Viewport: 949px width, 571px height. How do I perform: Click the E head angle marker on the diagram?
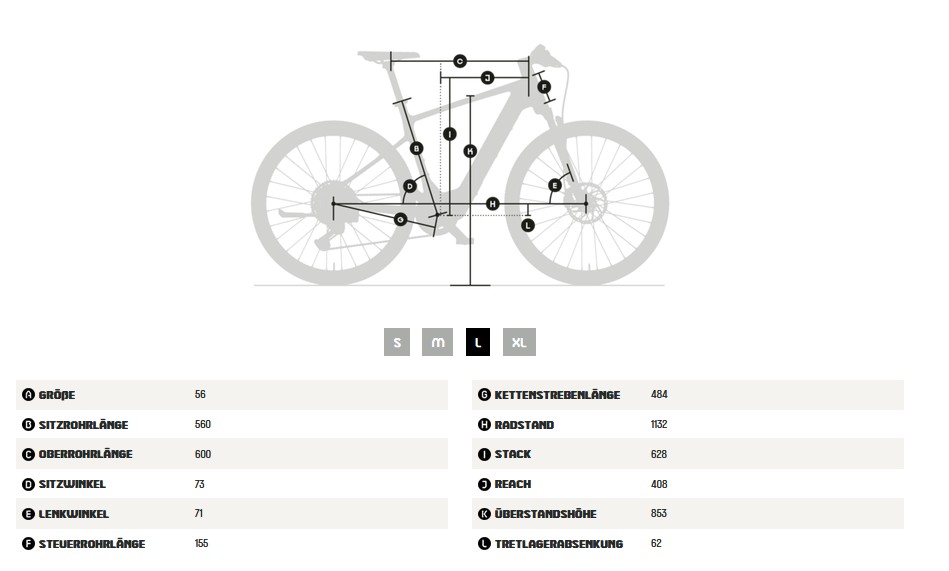point(554,185)
